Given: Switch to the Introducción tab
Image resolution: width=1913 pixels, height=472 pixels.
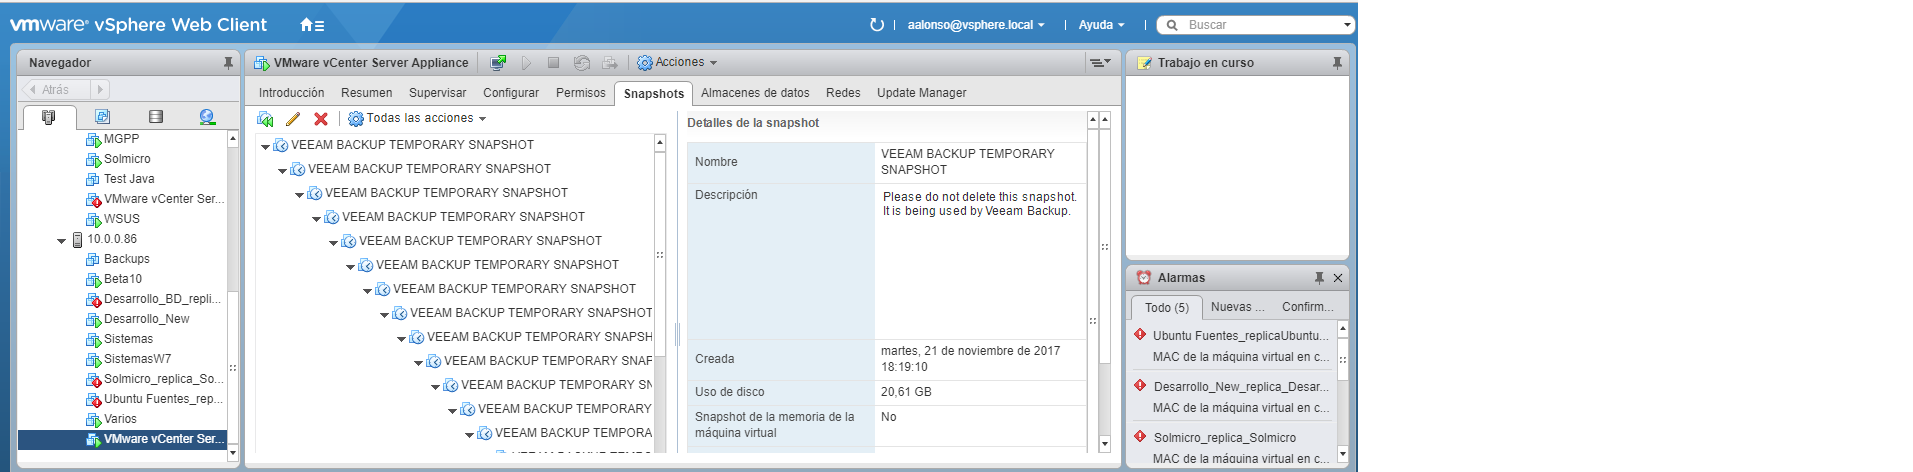Looking at the screenshot, I should [291, 93].
